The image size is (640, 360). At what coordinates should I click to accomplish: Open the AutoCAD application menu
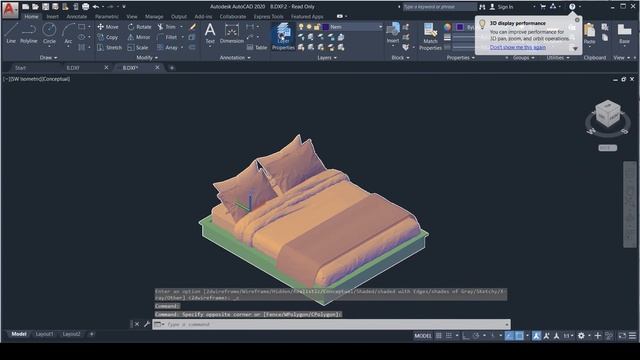coord(10,9)
